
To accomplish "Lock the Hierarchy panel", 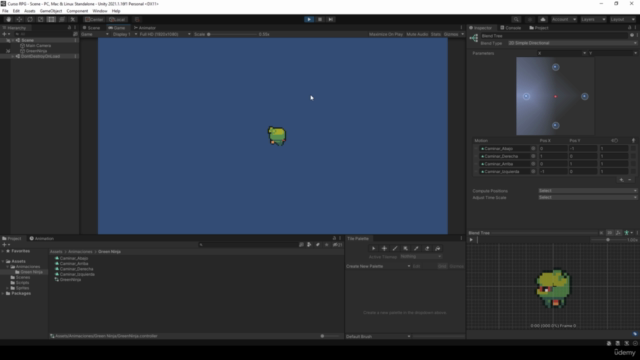I will pyautogui.click(x=69, y=28).
